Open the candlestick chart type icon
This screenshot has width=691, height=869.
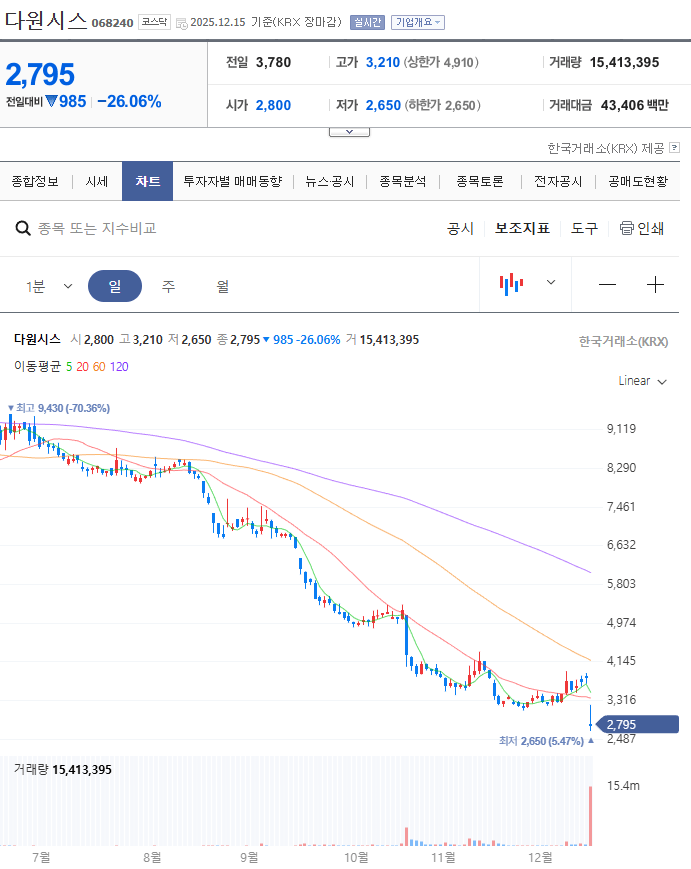pyautogui.click(x=511, y=284)
